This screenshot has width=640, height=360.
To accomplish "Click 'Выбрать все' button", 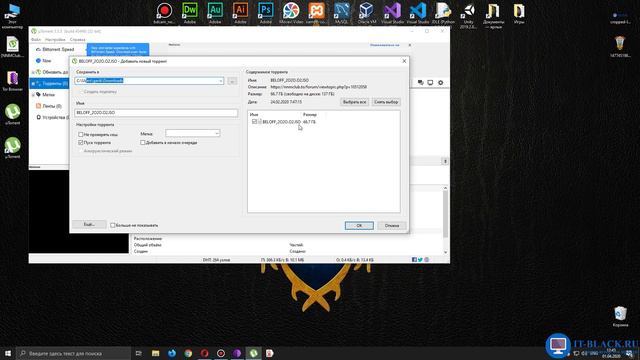I will click(354, 102).
